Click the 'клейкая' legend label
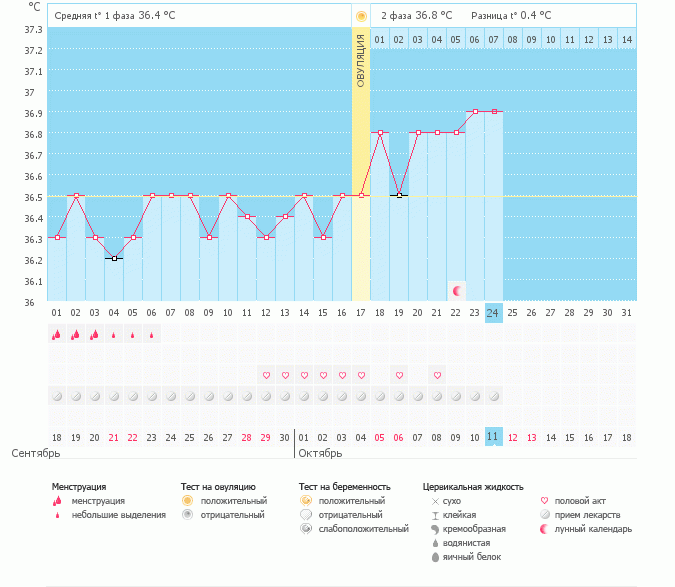The image size is (675, 587). pyautogui.click(x=459, y=515)
